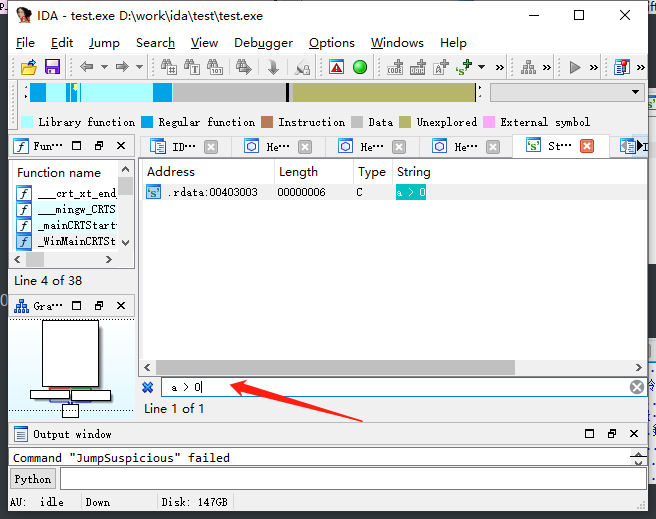Click the down arrow jump icon
Screen dimensions: 656x519
[x=273, y=67]
